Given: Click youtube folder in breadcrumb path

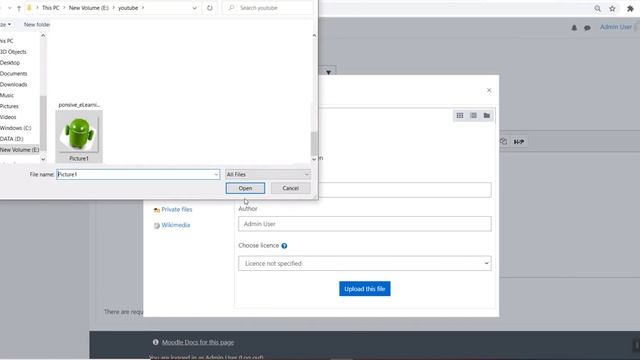Looking at the screenshot, I should click(128, 8).
